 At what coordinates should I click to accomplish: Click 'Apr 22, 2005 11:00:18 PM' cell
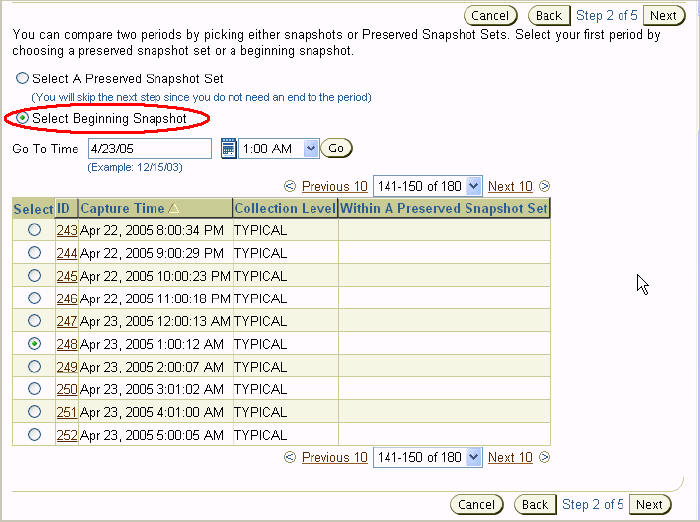155,298
